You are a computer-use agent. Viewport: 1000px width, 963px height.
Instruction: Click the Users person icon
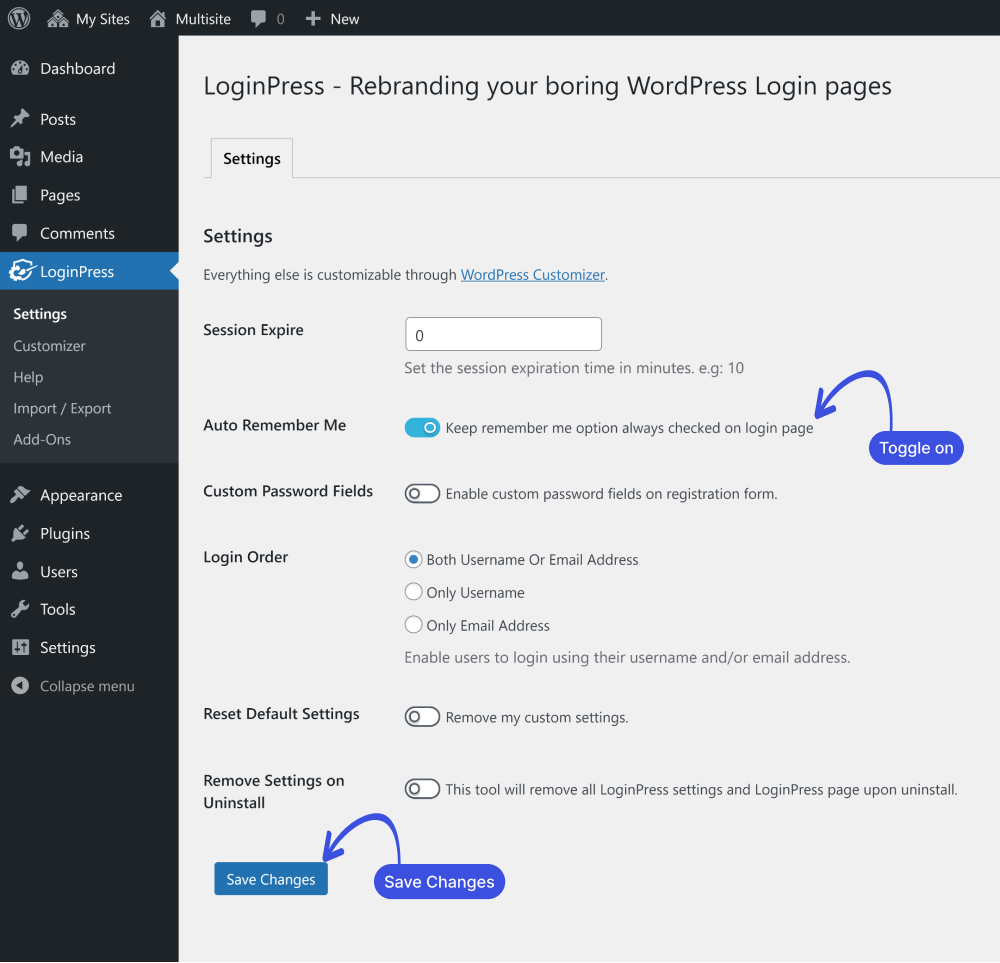point(20,571)
